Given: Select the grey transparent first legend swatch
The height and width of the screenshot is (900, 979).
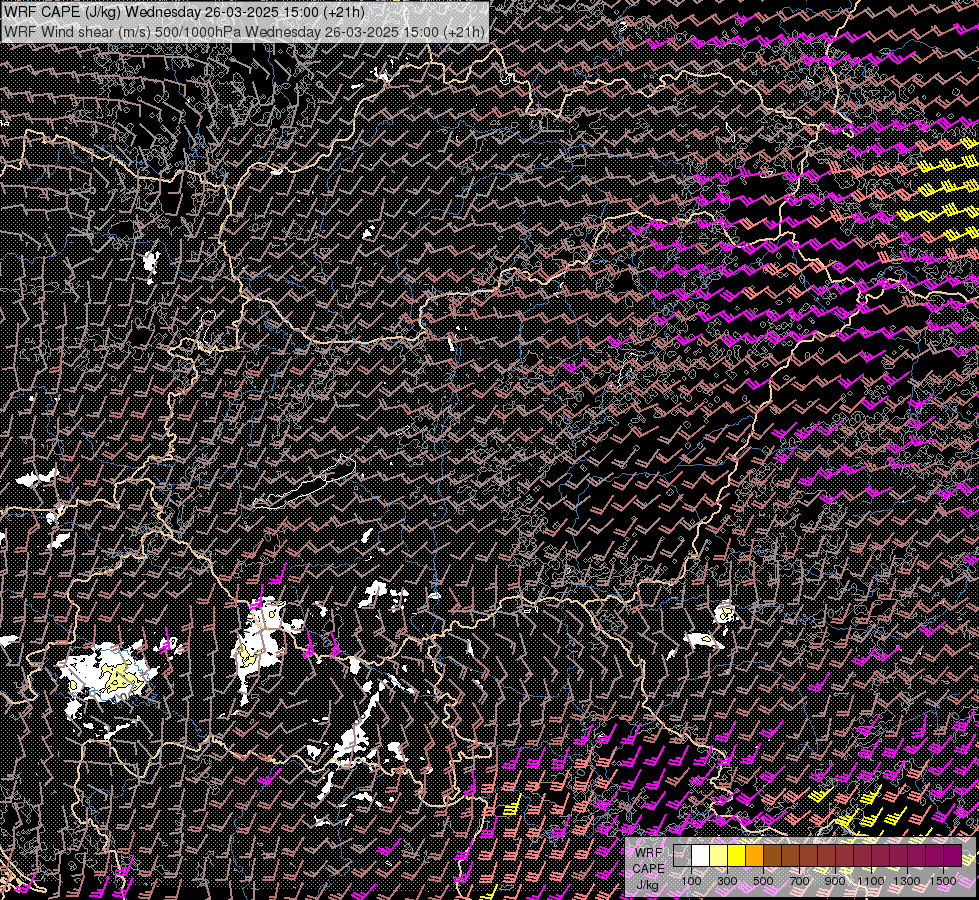Looking at the screenshot, I should pos(682,856).
